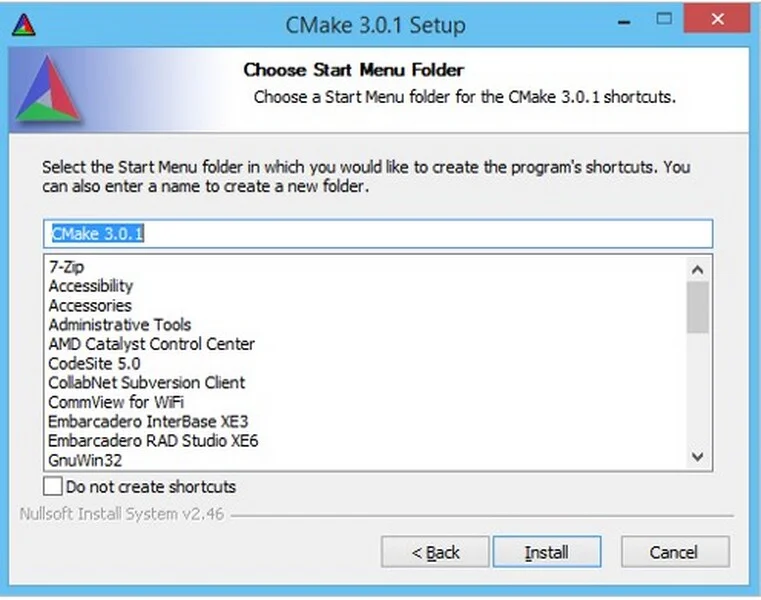Close the CMake 3.0.1 Setup dialog
Screen dimensions: 761x600
717,19
